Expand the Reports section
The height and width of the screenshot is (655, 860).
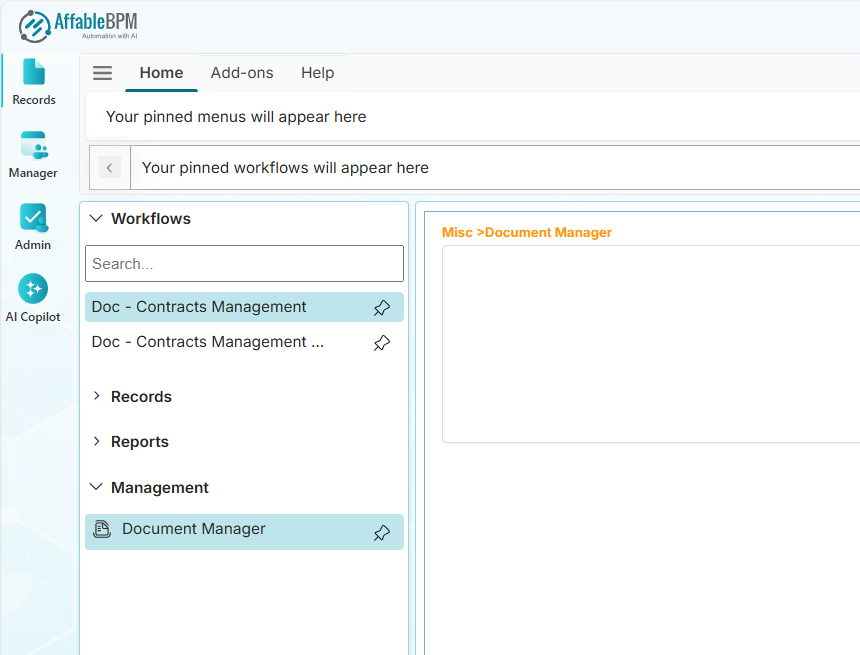(96, 441)
